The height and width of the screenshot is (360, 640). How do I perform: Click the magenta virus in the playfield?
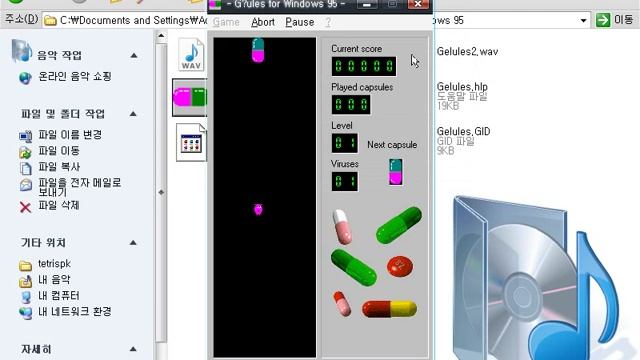[x=258, y=209]
